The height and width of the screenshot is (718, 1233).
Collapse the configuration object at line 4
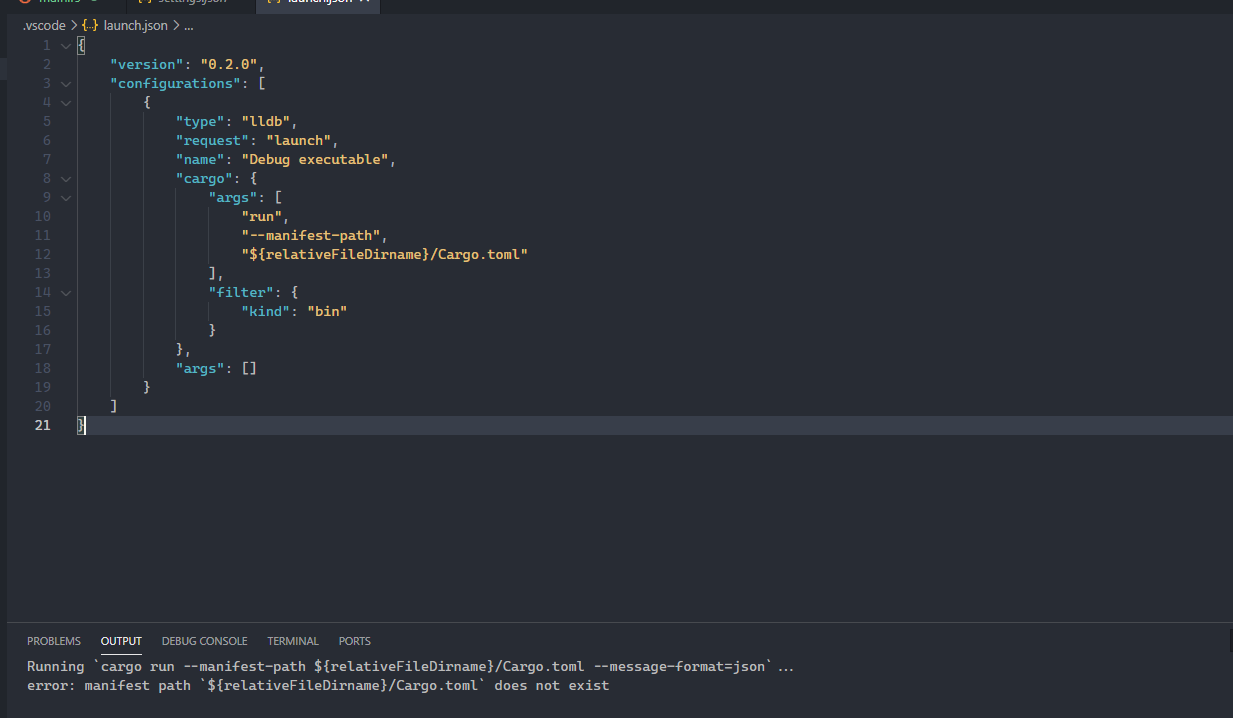[x=65, y=102]
